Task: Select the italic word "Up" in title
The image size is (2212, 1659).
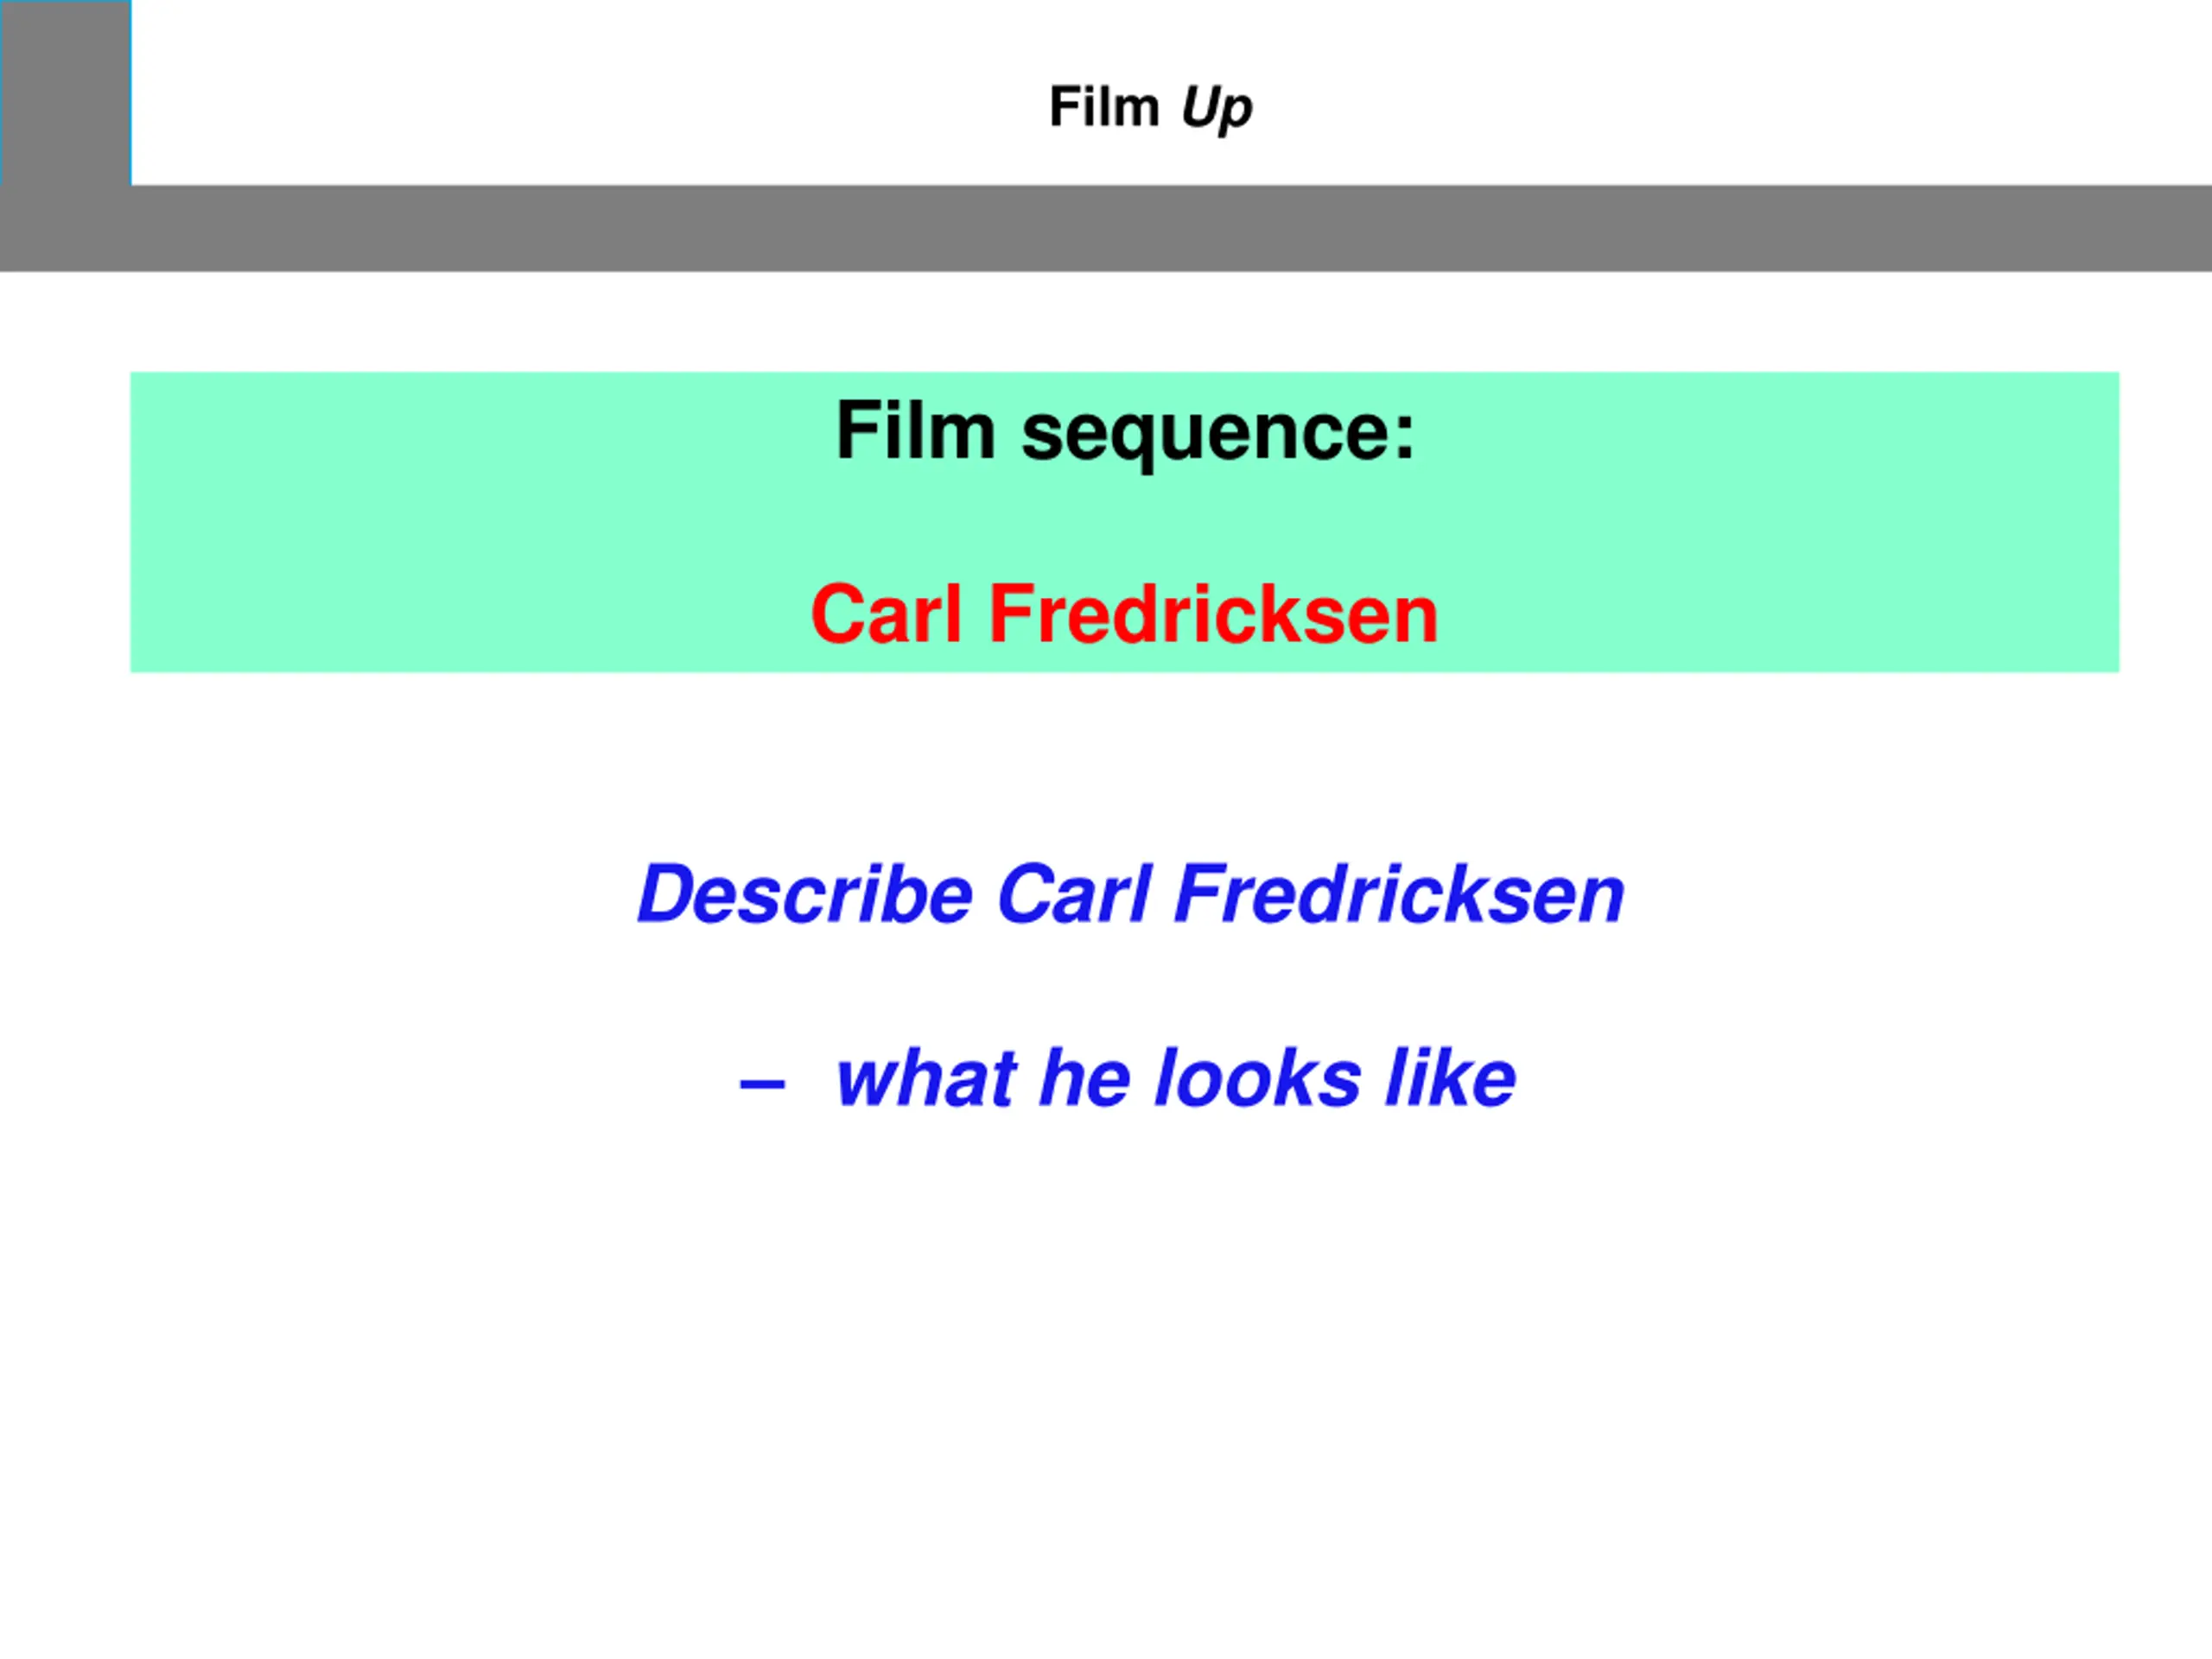Action: pos(1216,108)
